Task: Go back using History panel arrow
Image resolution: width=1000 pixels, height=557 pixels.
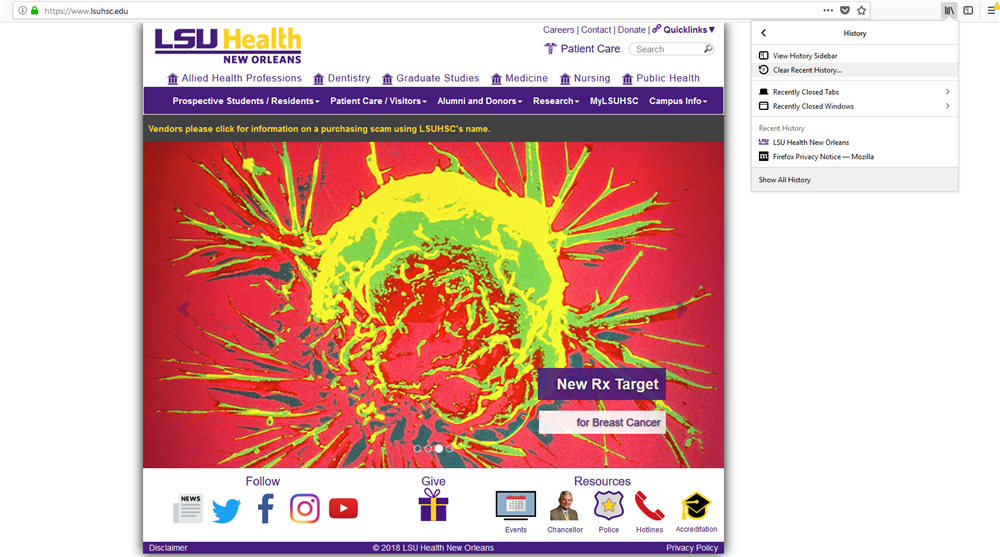Action: pyautogui.click(x=764, y=33)
